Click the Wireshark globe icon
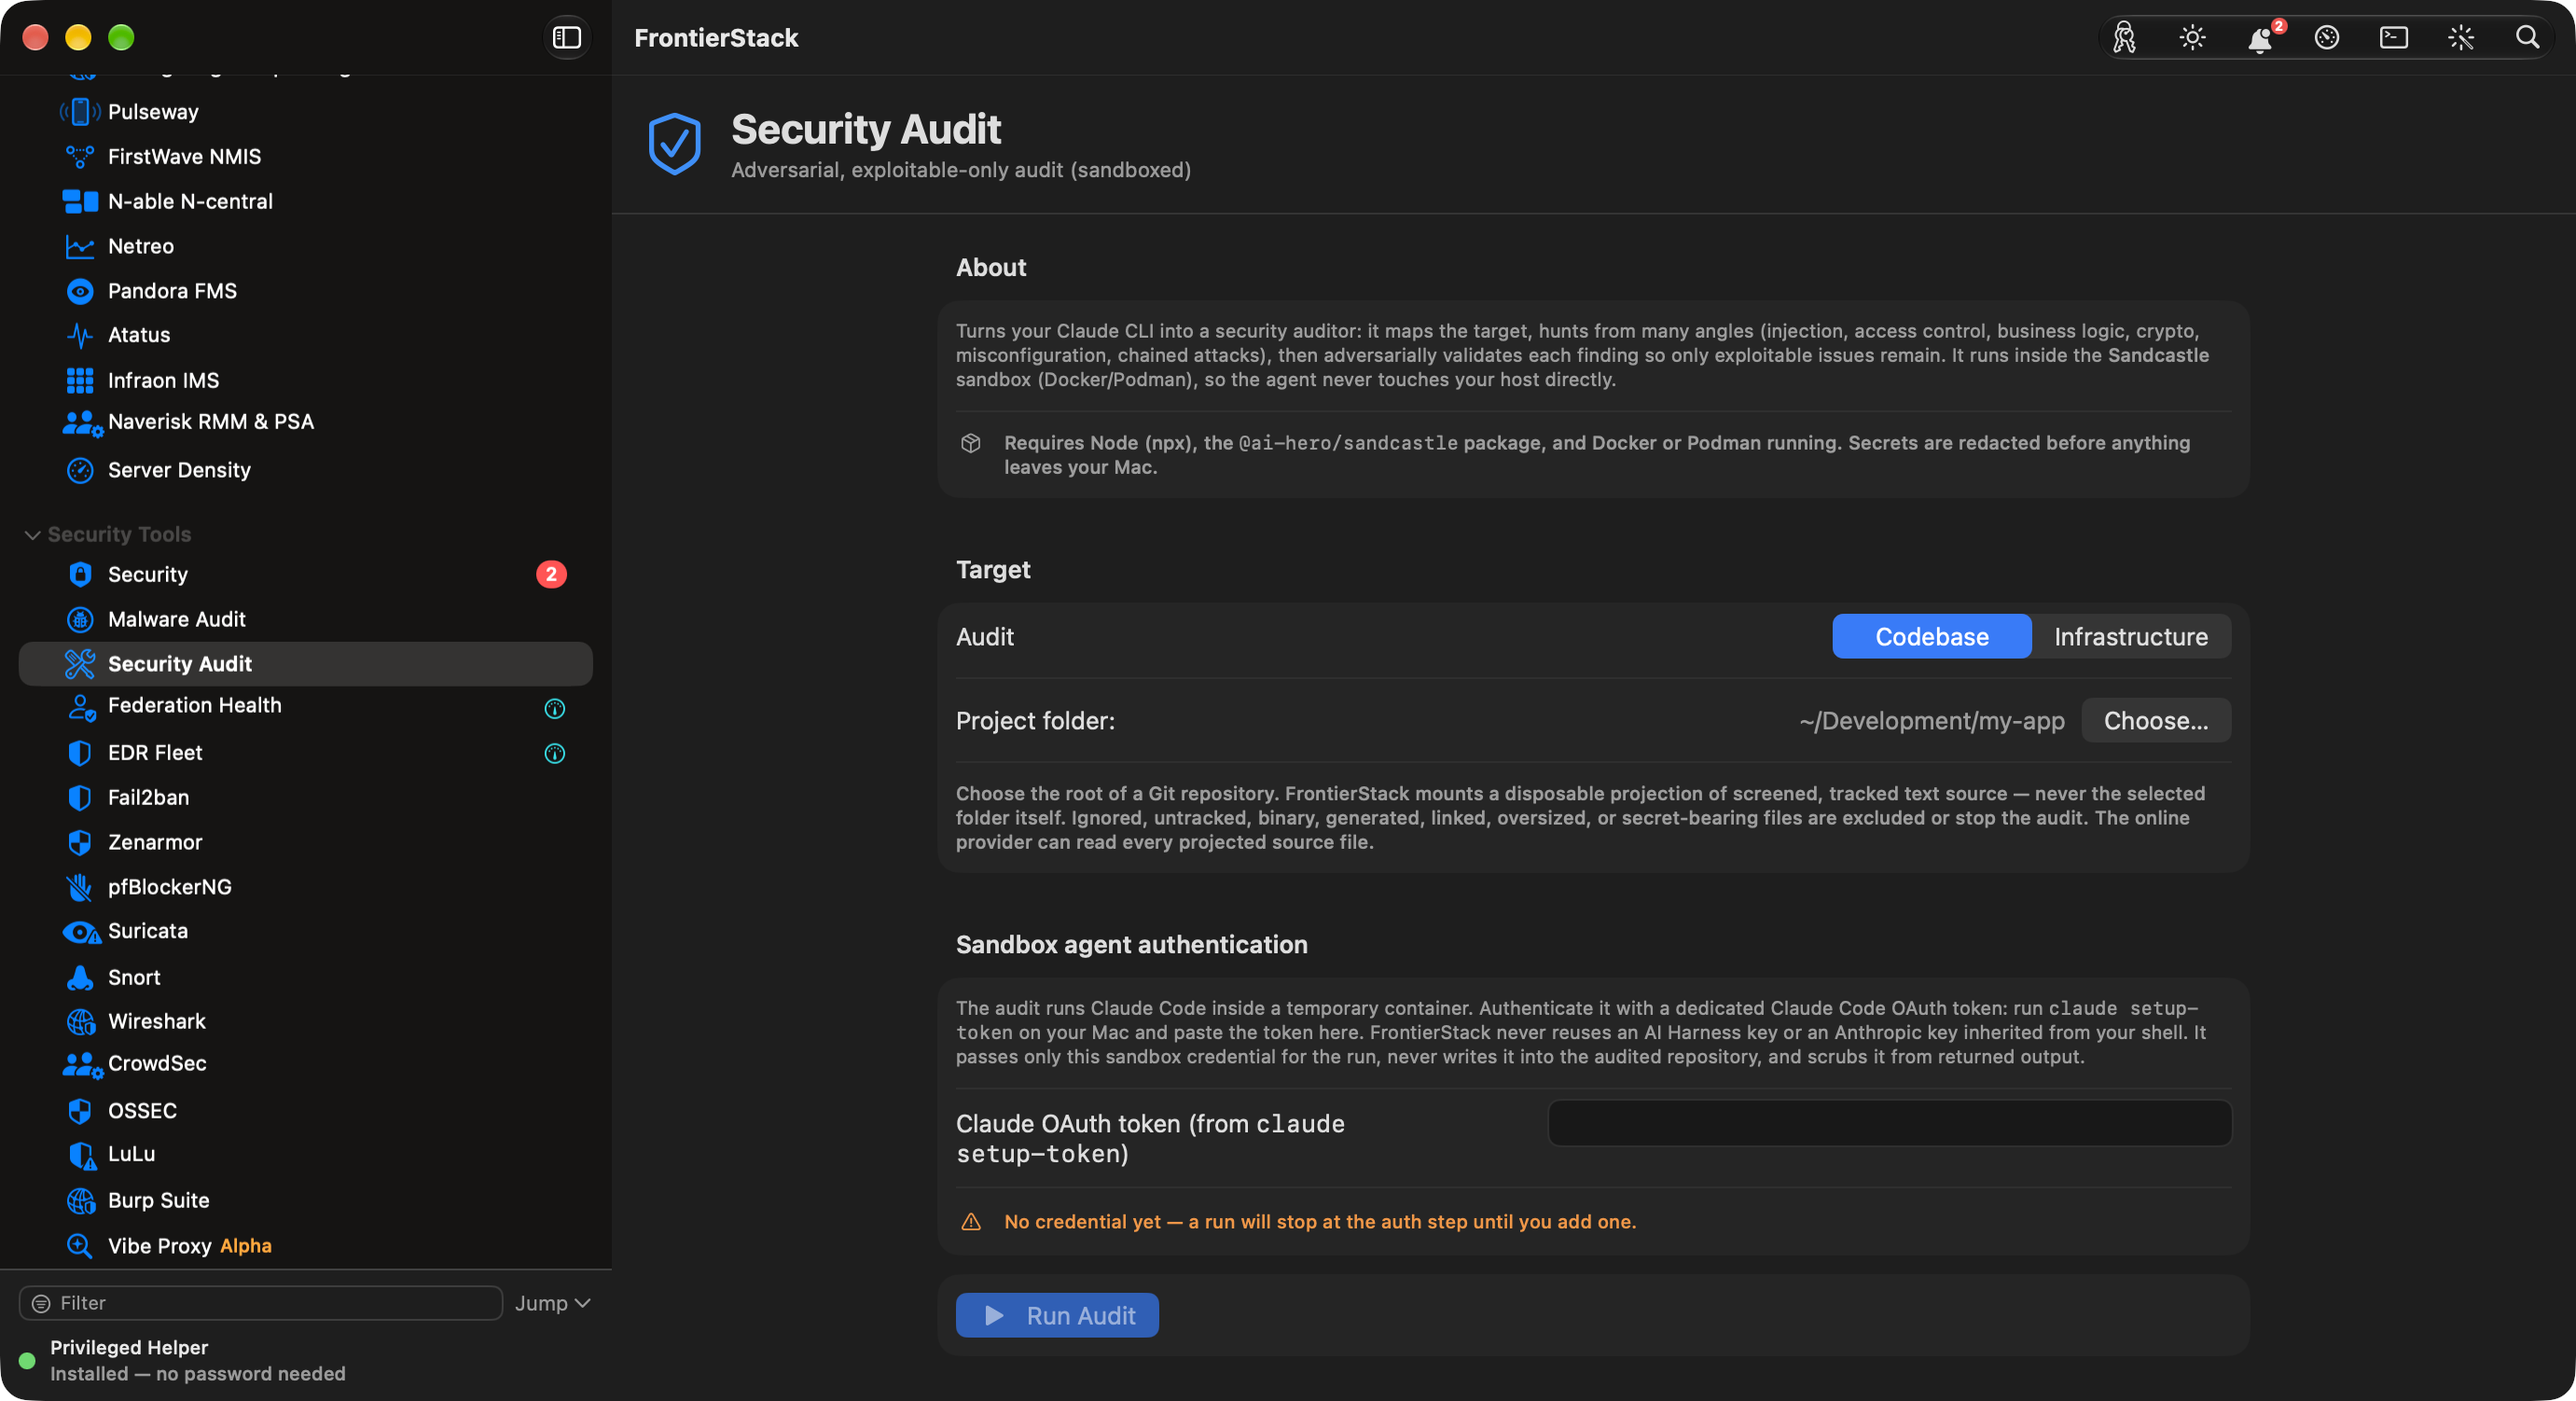This screenshot has height=1401, width=2576. click(x=80, y=1021)
